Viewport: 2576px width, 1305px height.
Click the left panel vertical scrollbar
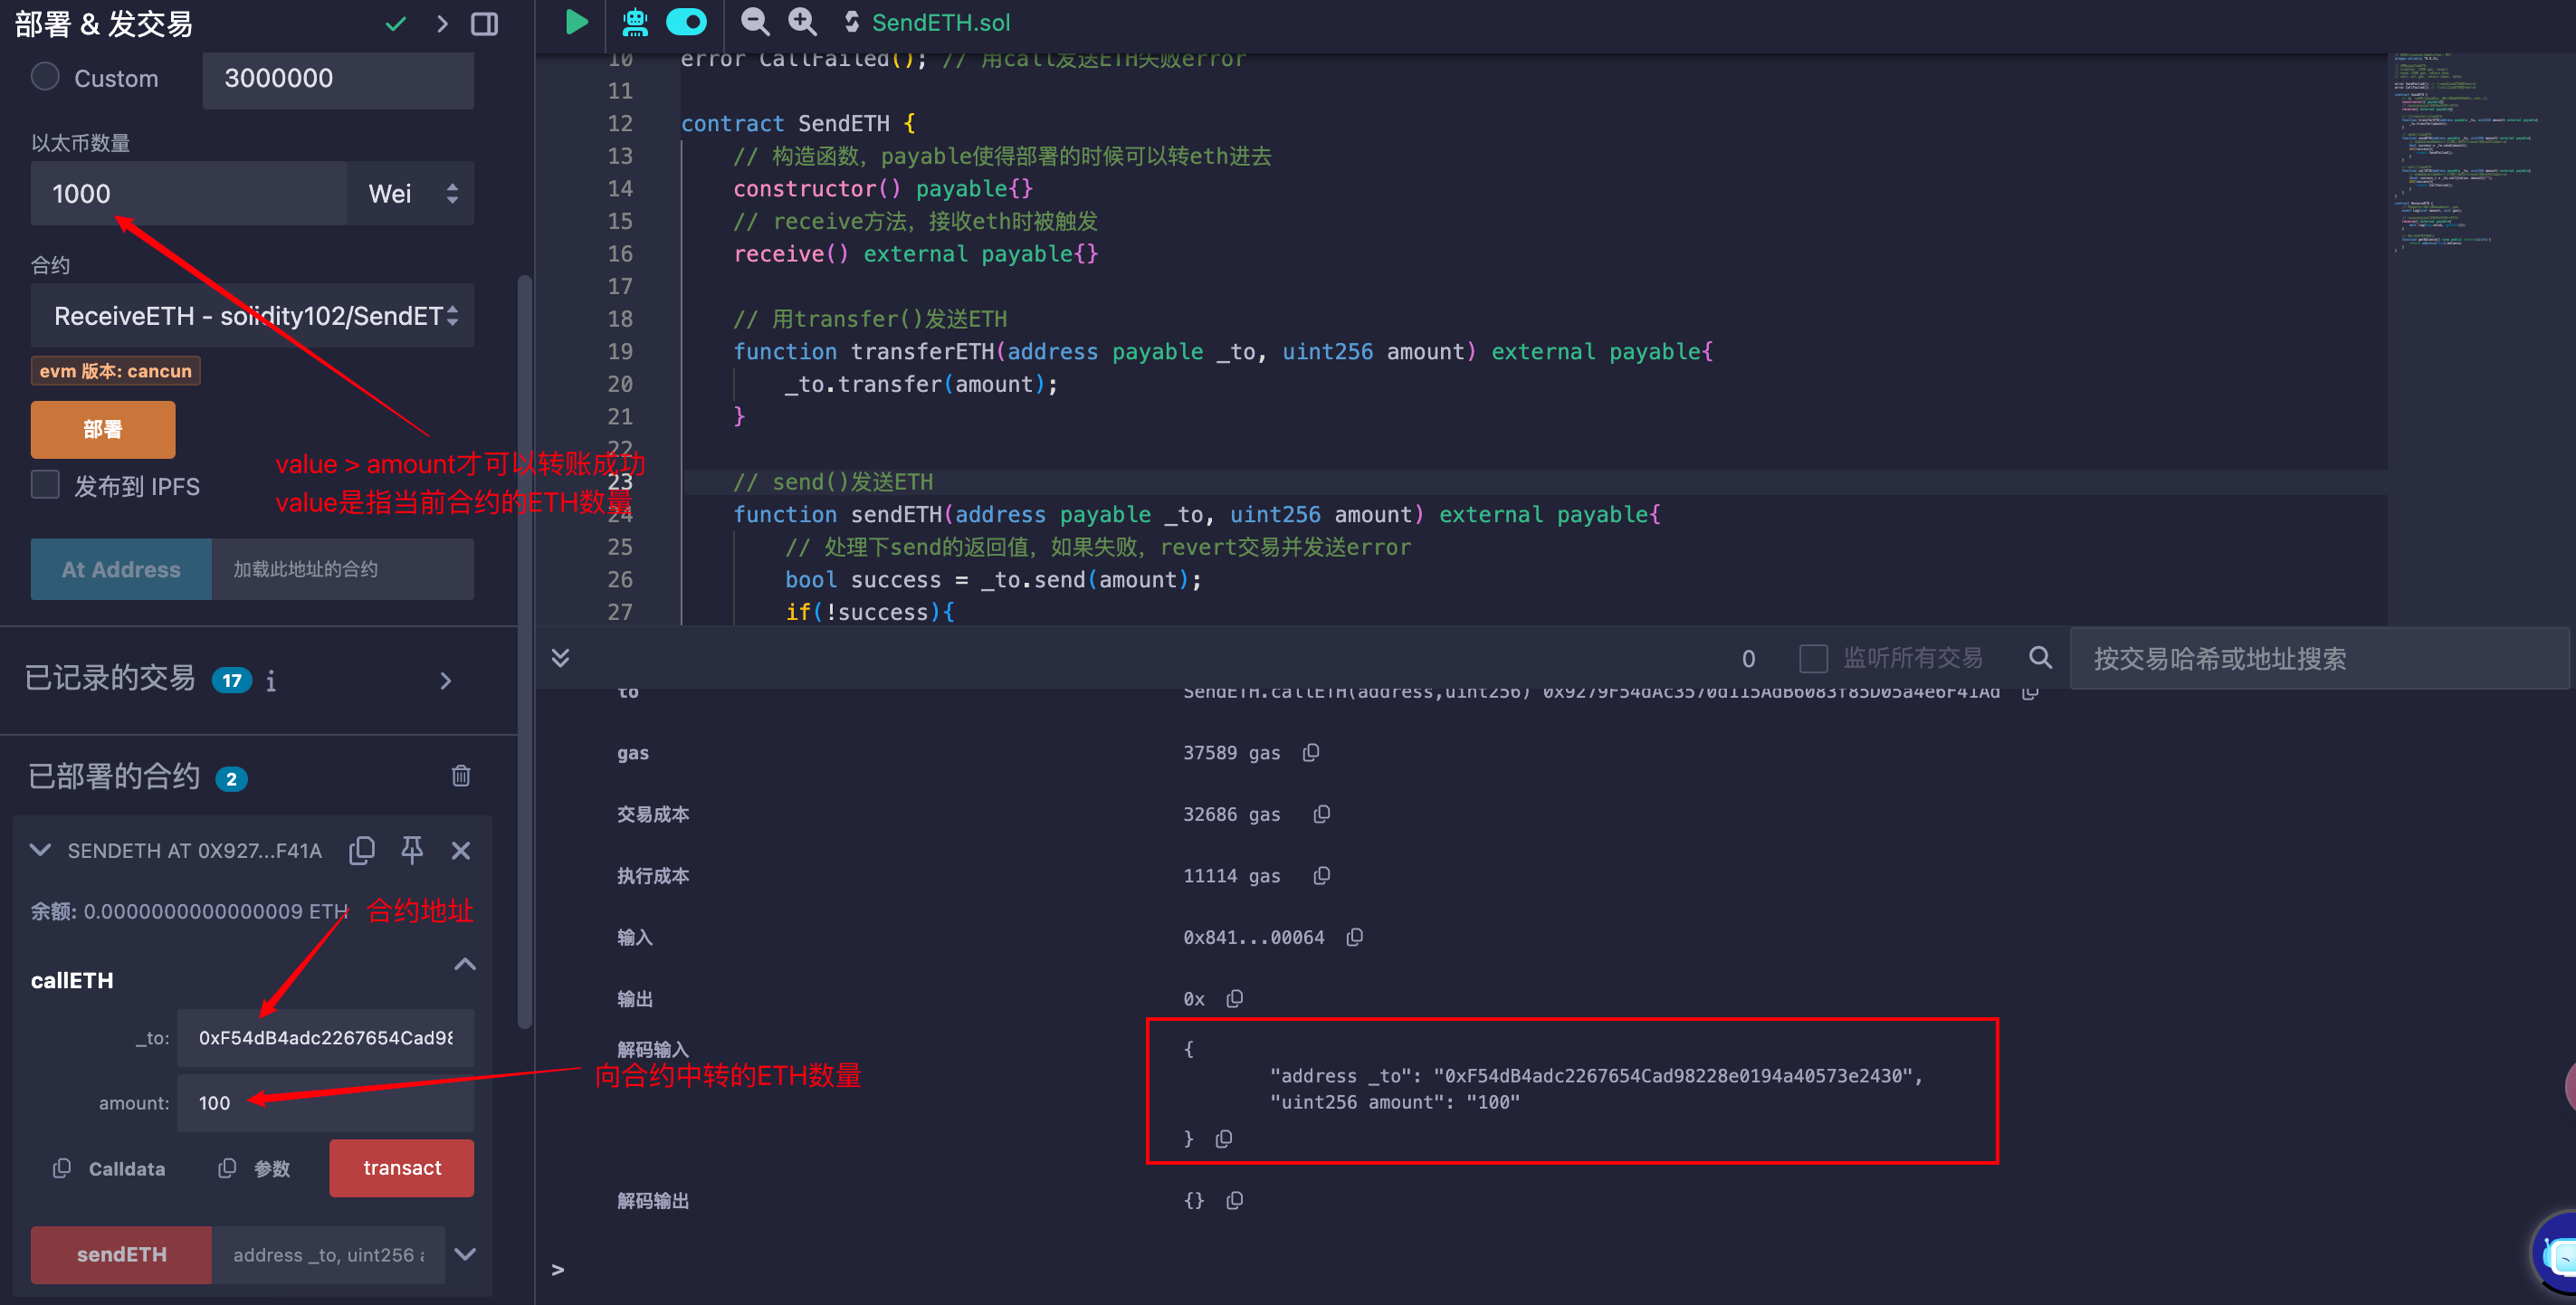coord(524,651)
